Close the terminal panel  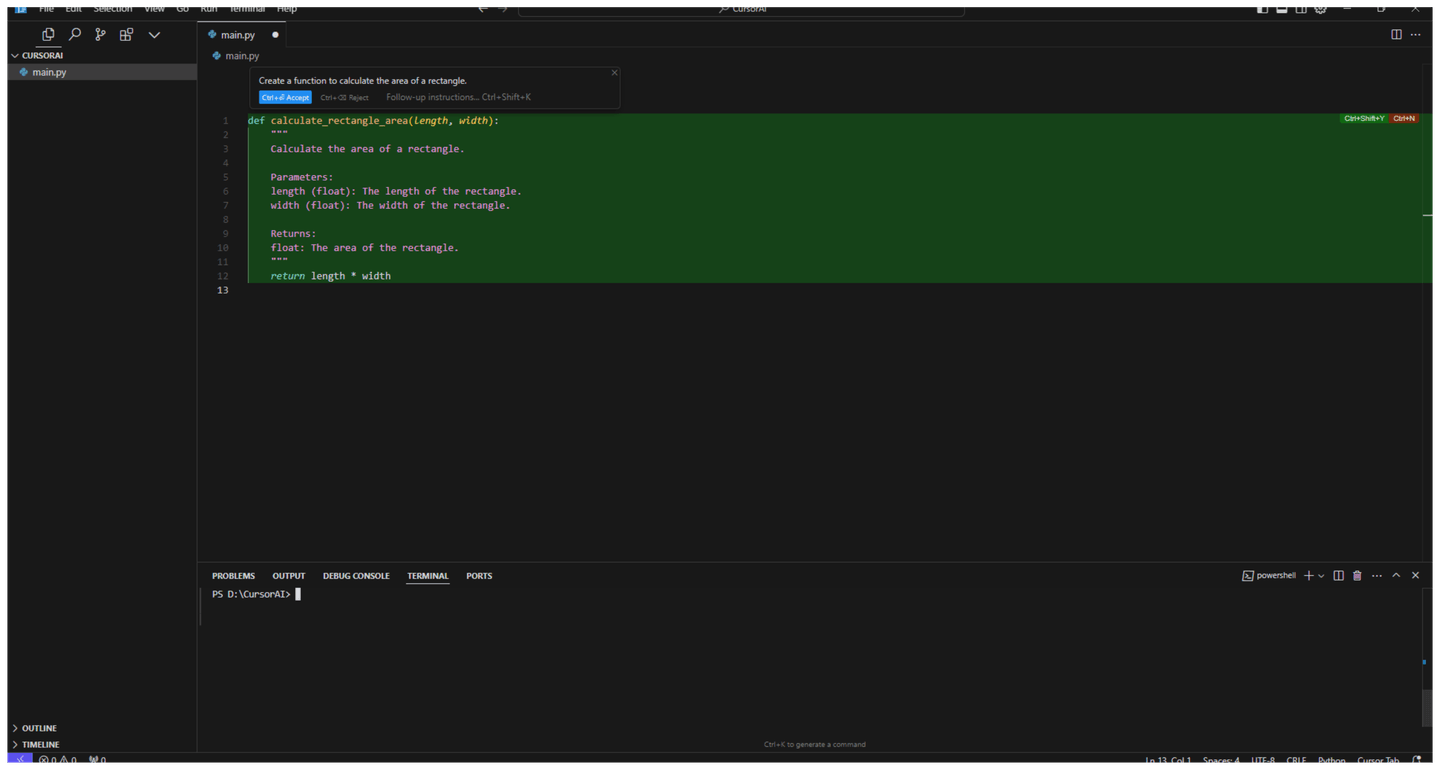(1415, 576)
